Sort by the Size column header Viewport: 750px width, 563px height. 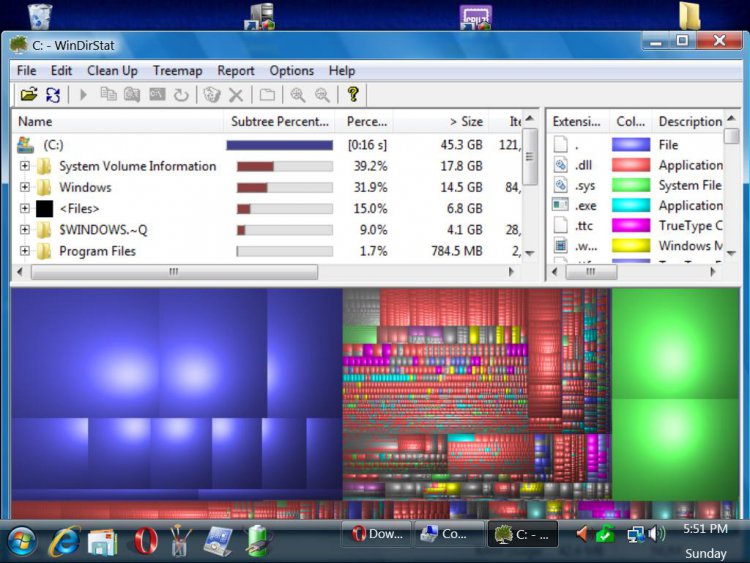pyautogui.click(x=440, y=121)
